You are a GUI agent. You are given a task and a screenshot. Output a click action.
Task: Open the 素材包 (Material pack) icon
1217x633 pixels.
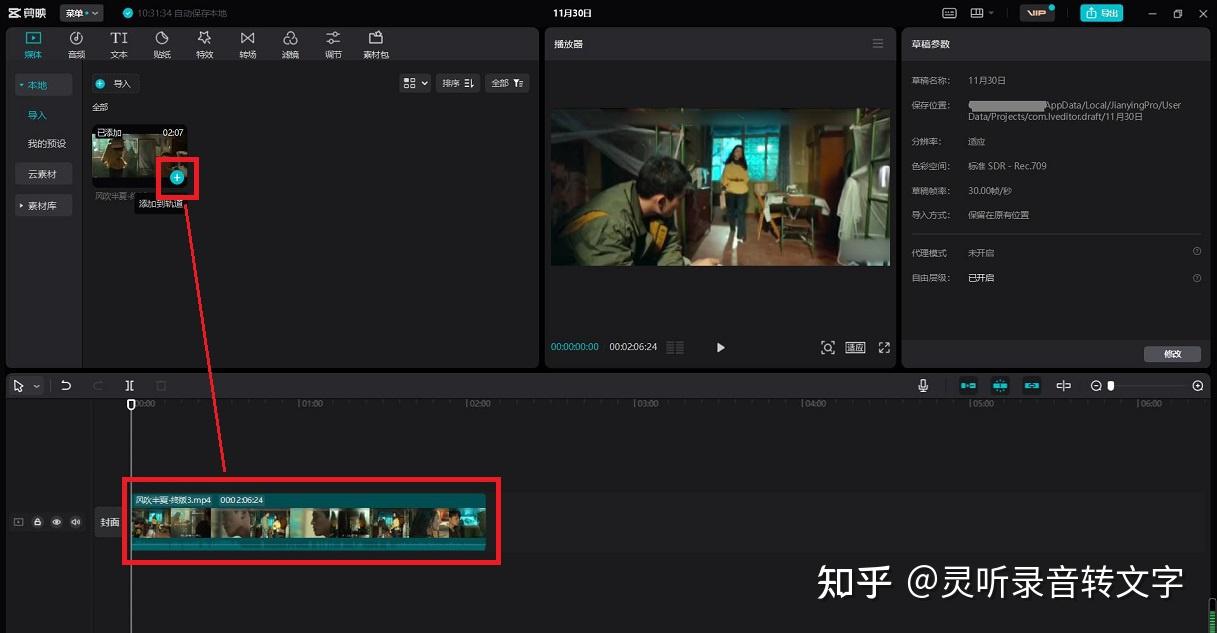click(376, 45)
